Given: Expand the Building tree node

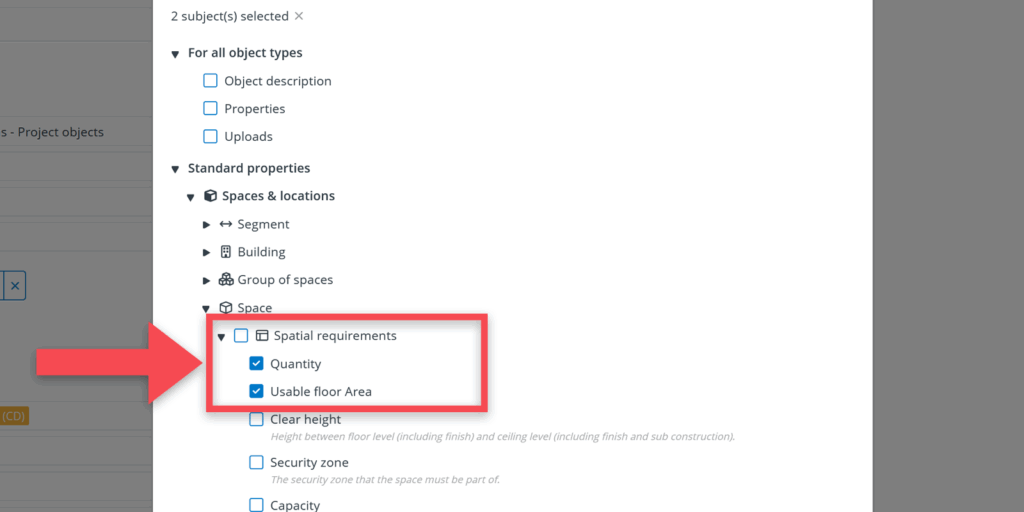Looking at the screenshot, I should 207,252.
